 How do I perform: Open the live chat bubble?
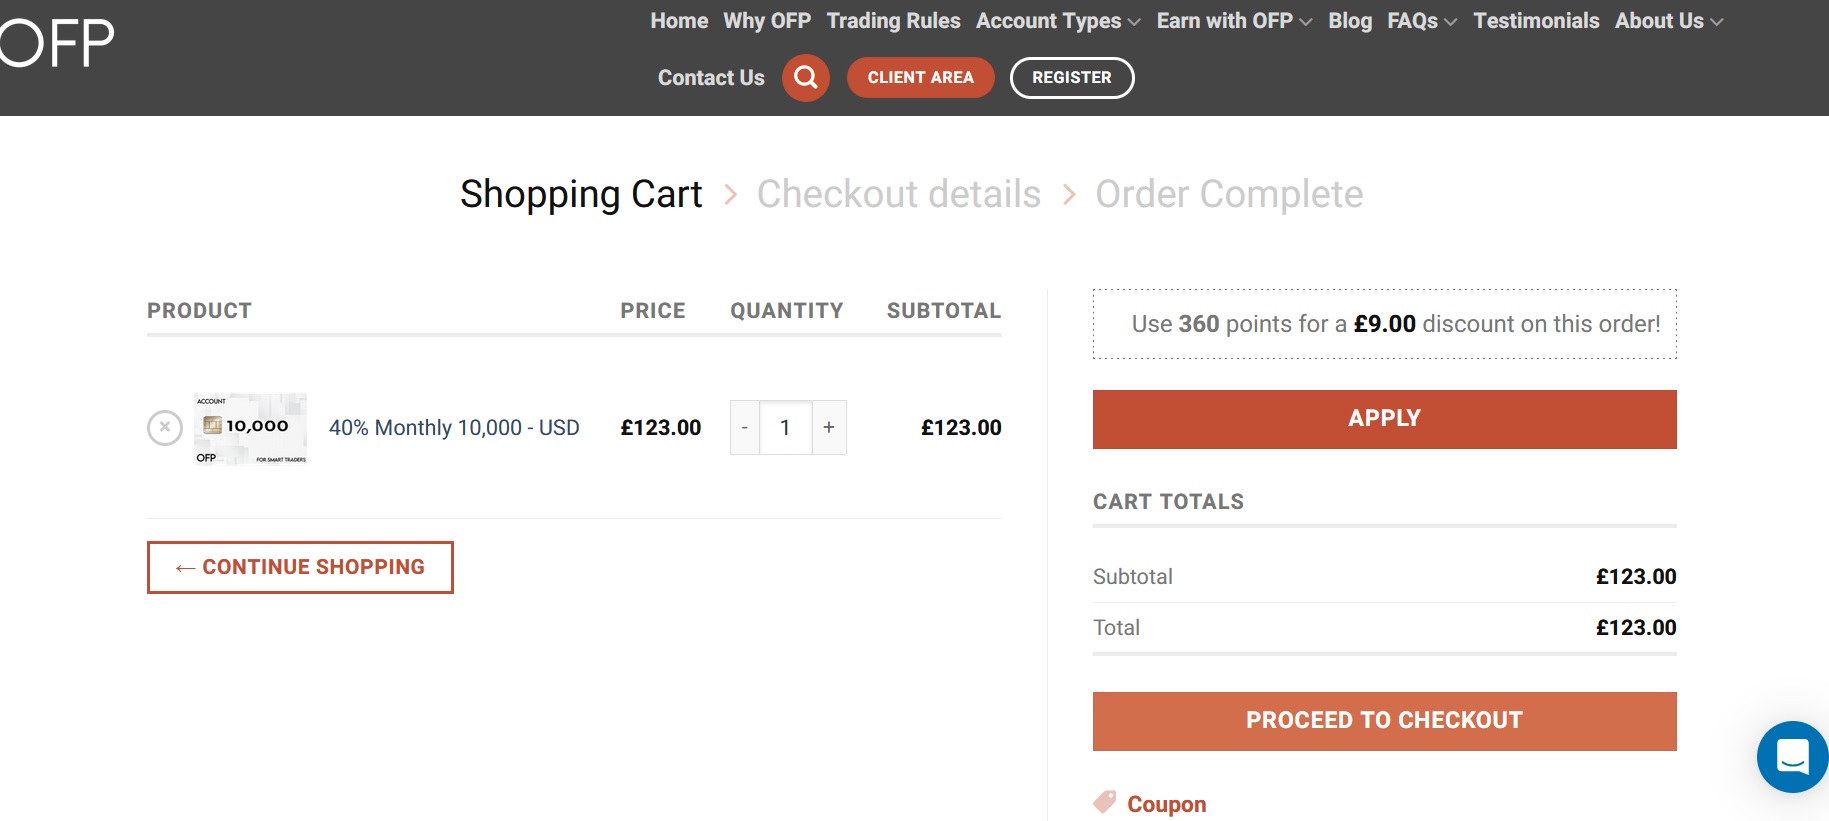click(1792, 757)
